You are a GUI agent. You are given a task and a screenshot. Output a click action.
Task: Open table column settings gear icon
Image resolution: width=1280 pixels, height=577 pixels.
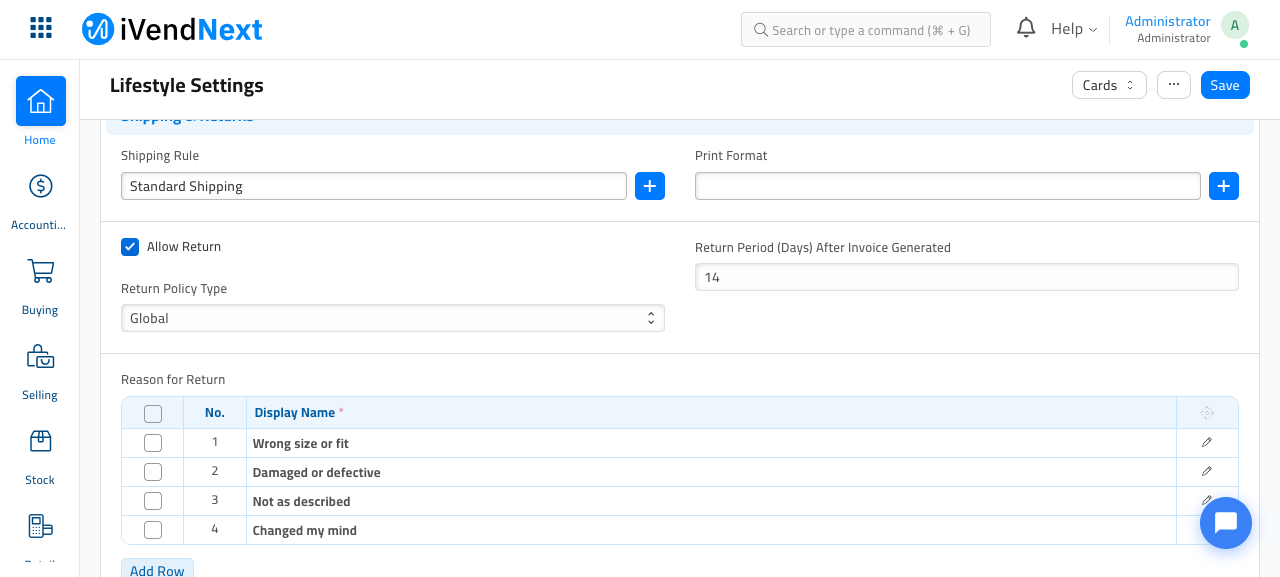pos(1207,413)
